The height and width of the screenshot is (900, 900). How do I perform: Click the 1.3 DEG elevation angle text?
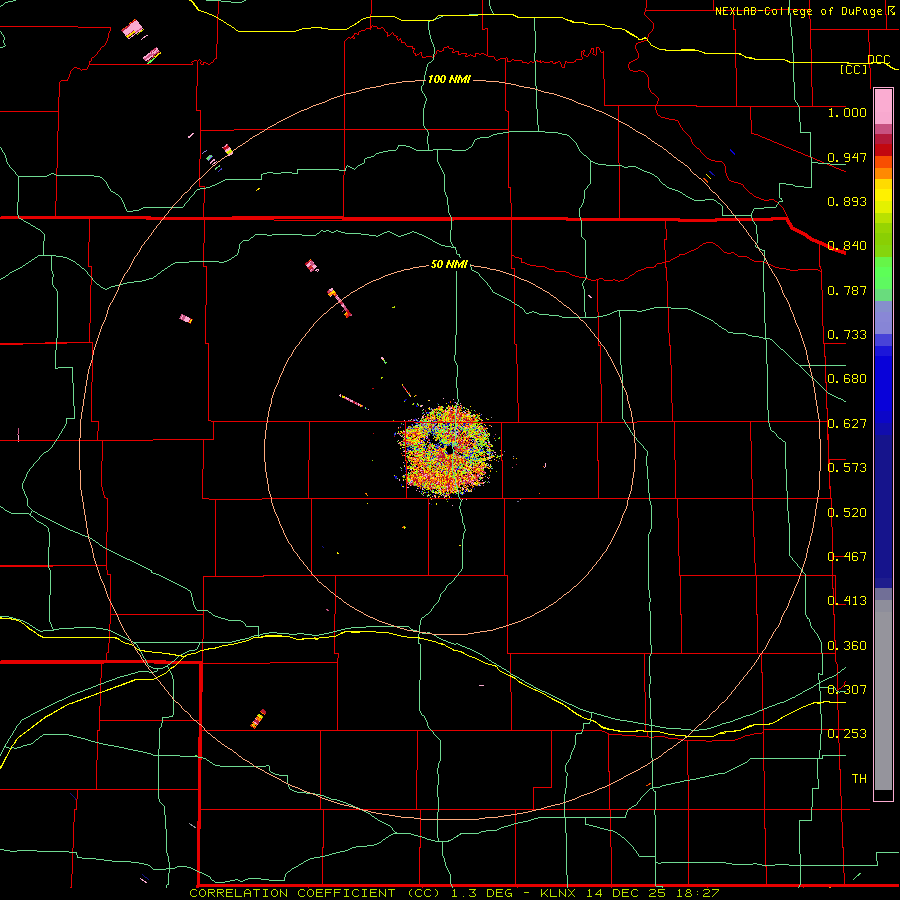pyautogui.click(x=482, y=893)
